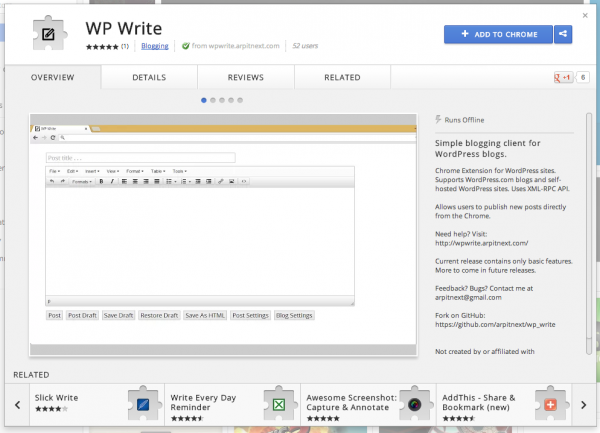Click the Simple blogging client headline
Screen dimensions: 600x433
click(x=488, y=148)
